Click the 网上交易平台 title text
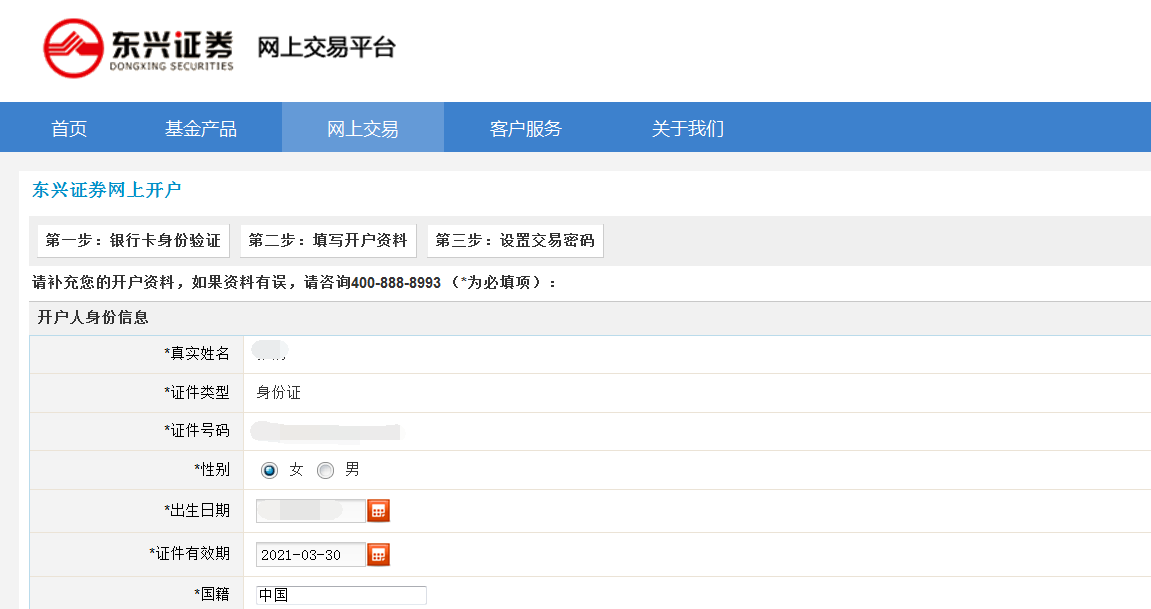 pyautogui.click(x=327, y=48)
